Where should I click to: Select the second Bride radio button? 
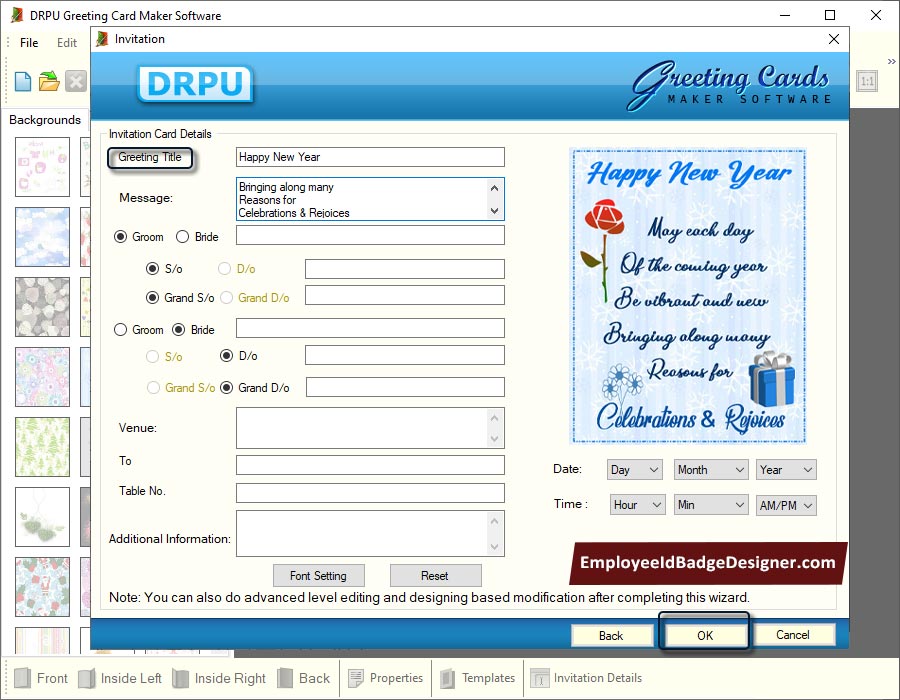[x=179, y=330]
